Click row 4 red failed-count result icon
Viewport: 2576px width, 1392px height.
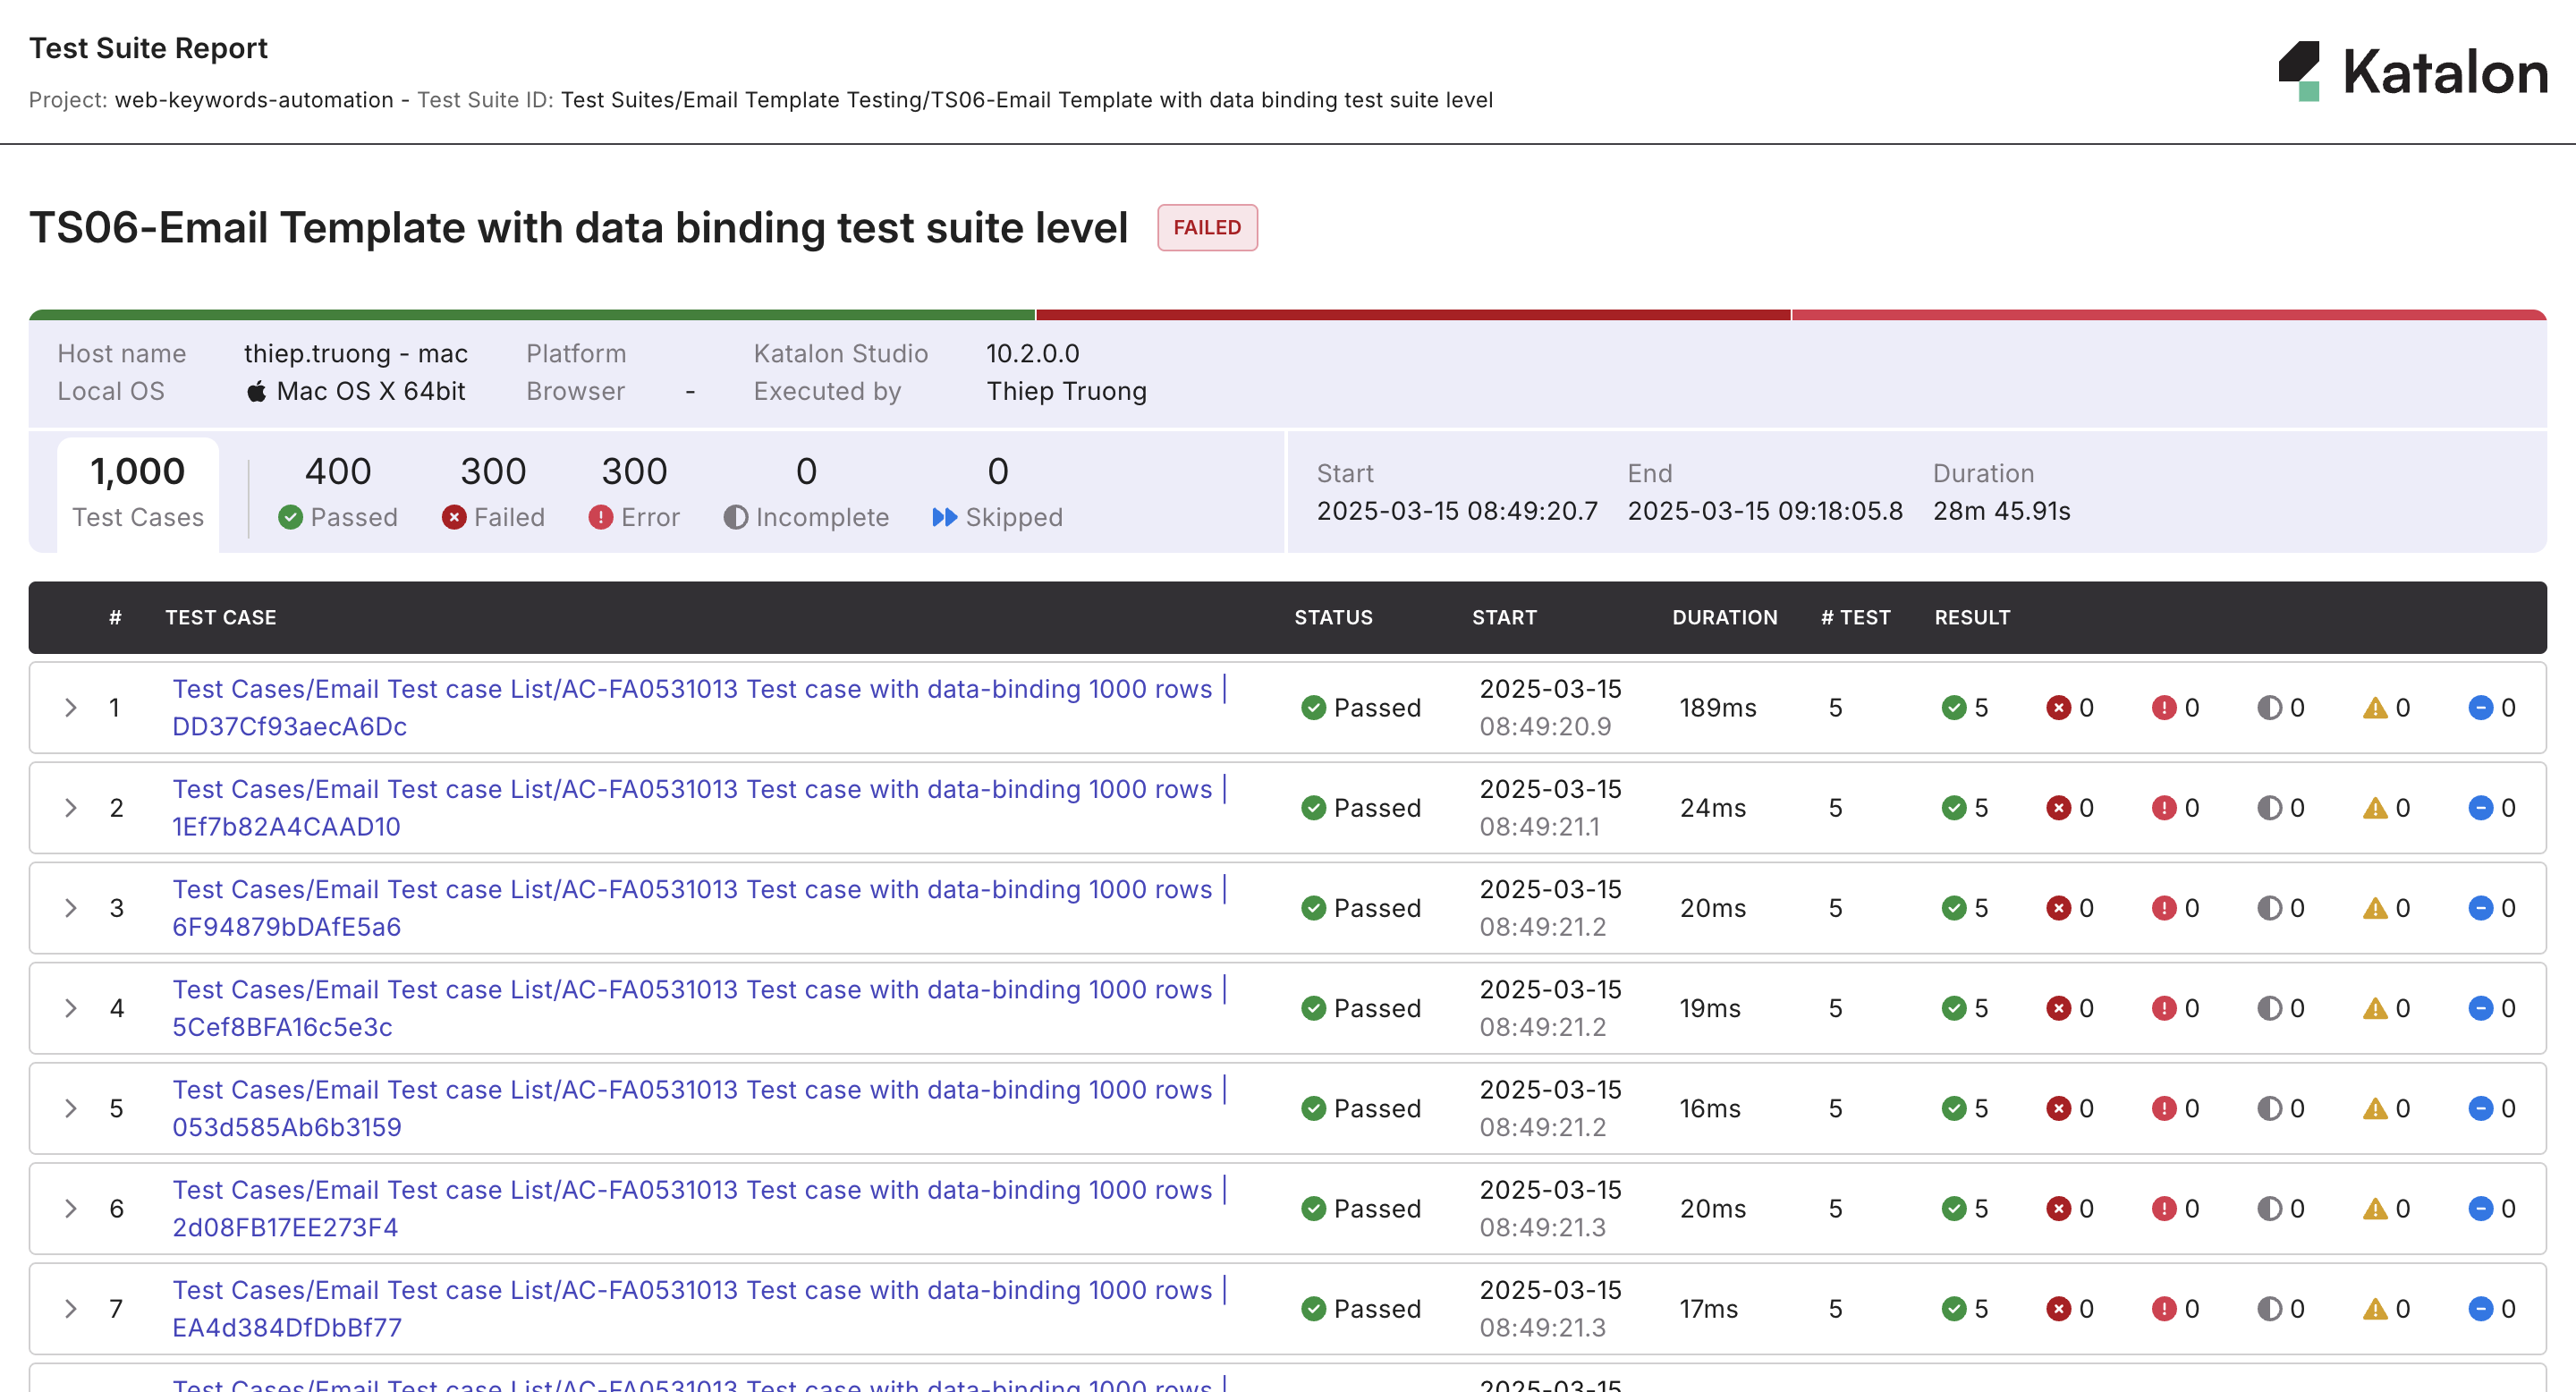click(2059, 1008)
